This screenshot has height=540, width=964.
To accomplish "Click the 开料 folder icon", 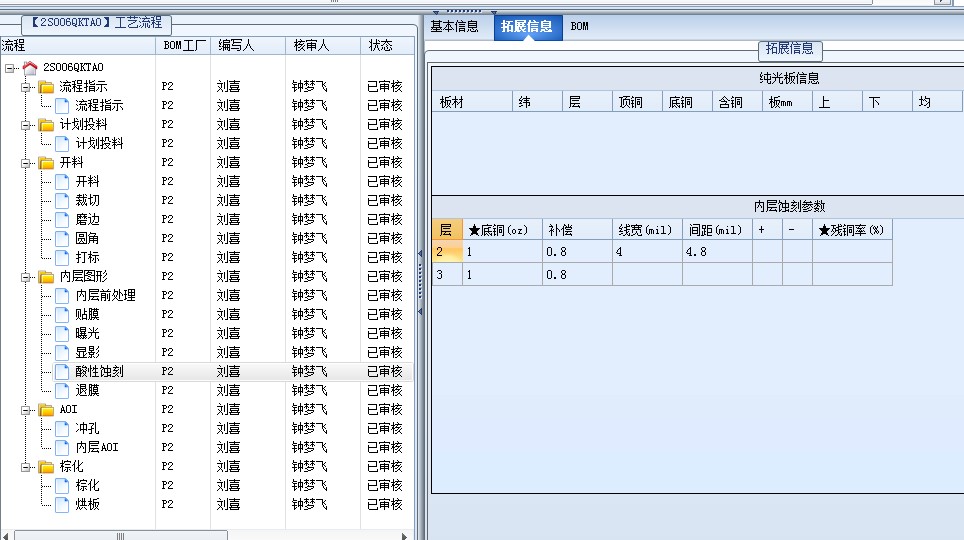I will [46, 163].
